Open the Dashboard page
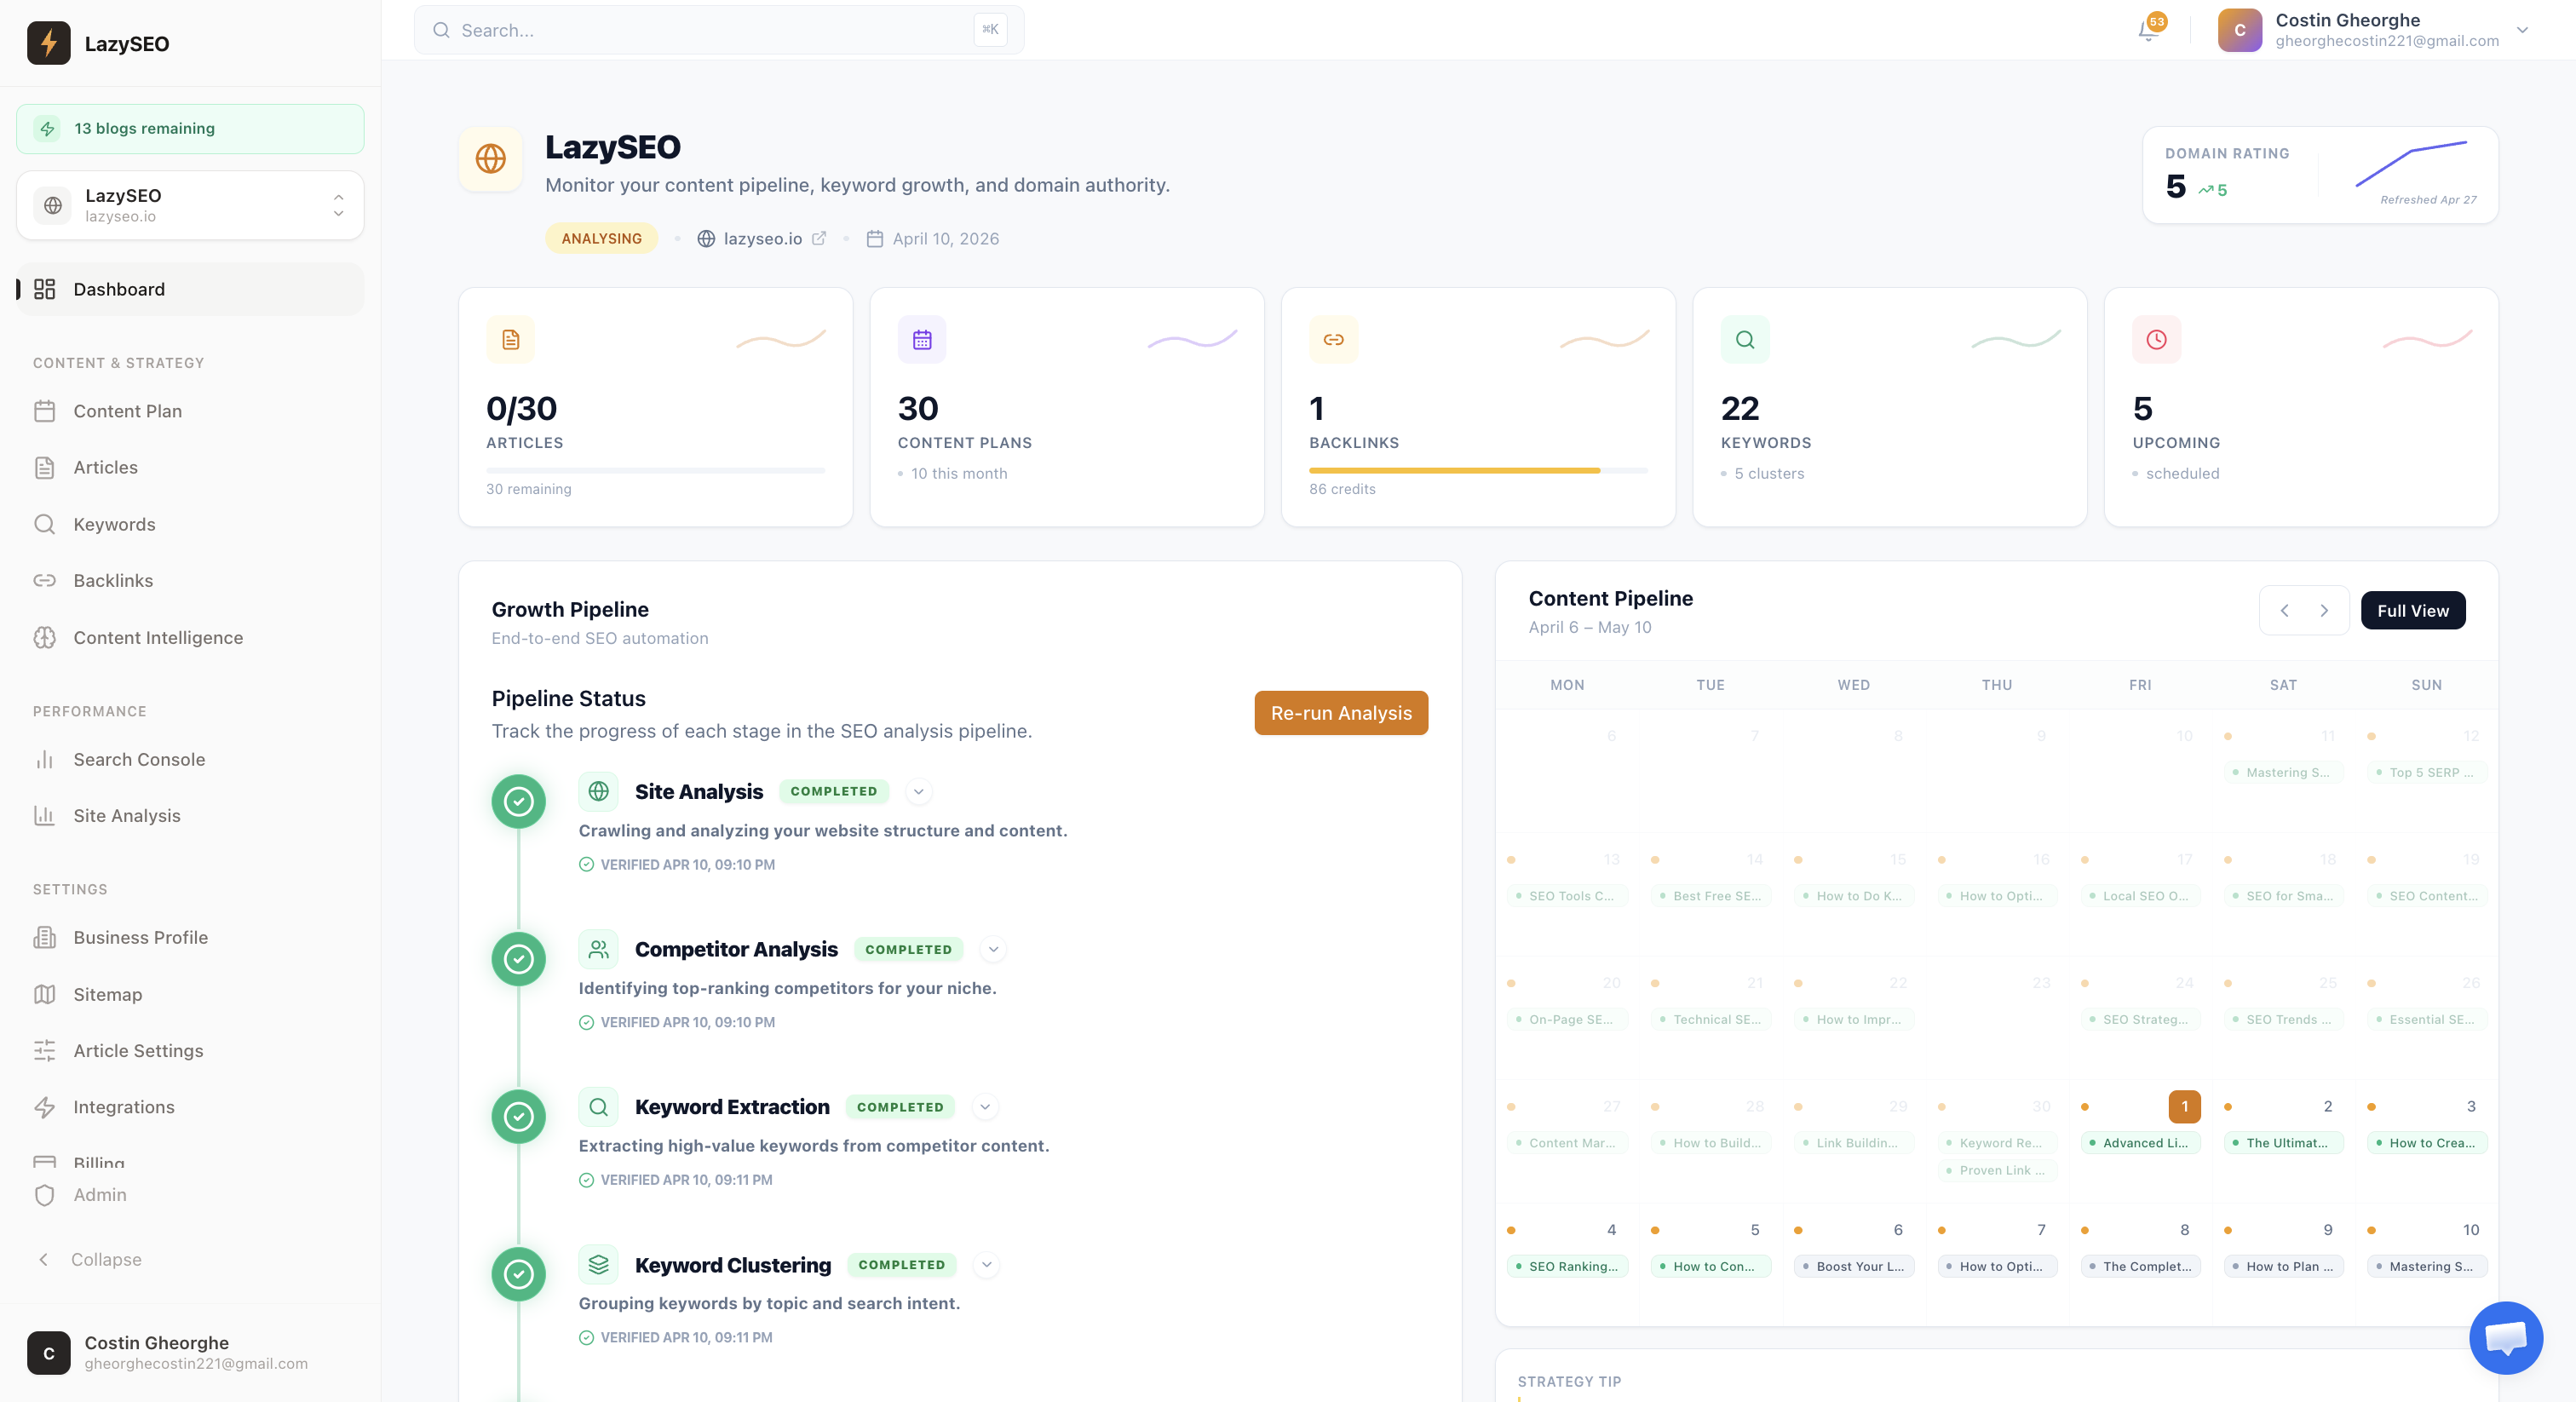The width and height of the screenshot is (2576, 1402). [190, 289]
